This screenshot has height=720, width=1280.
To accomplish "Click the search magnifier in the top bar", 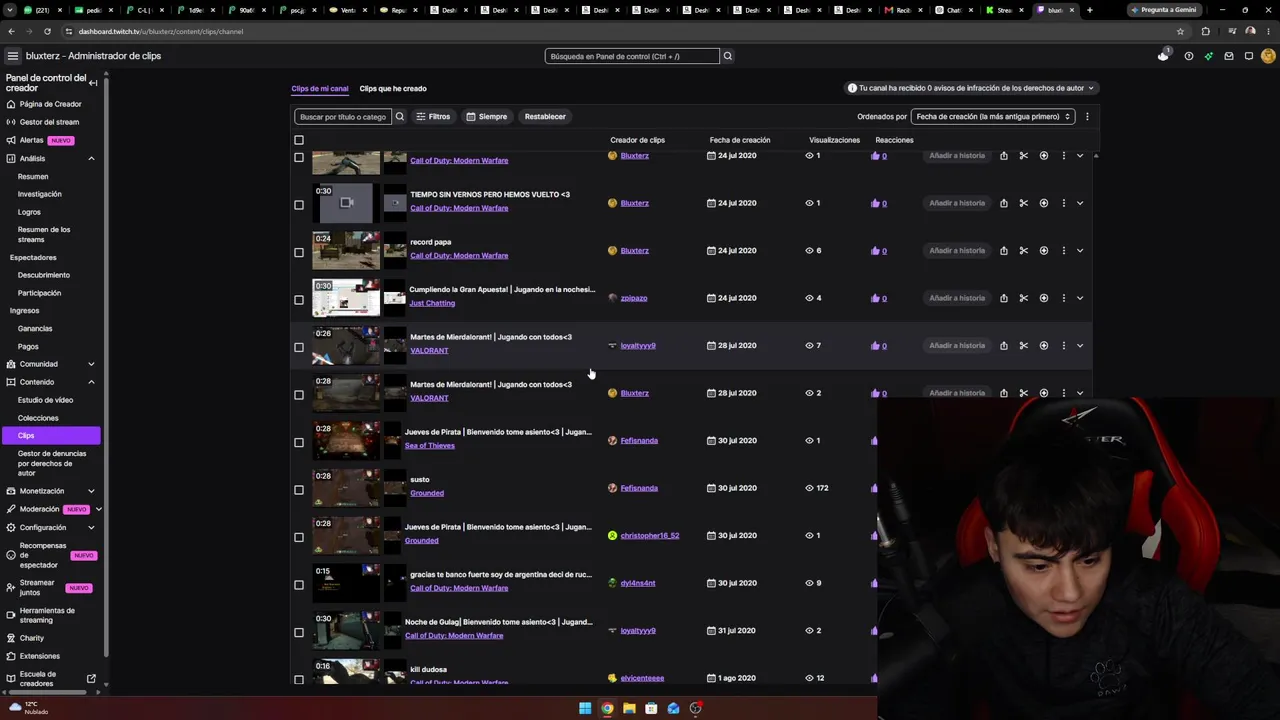I will 727,56.
